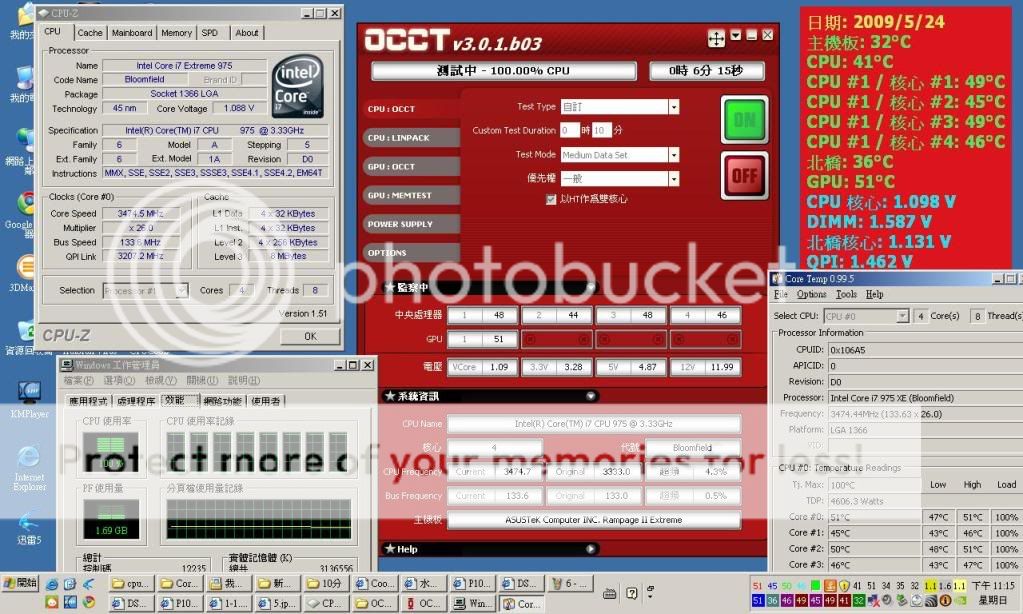Open the processor Selection dropdown in CPU-Z
The height and width of the screenshot is (614, 1023).
(x=181, y=290)
